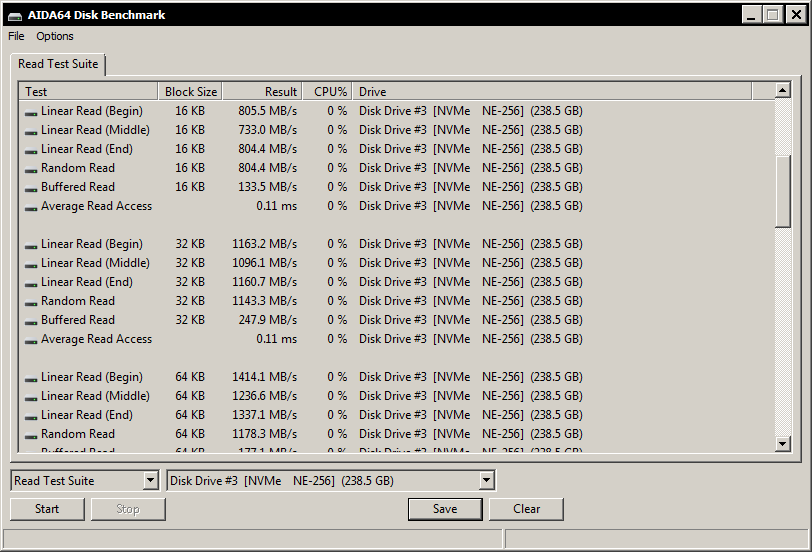Viewport: 812px width, 552px height.
Task: Click the Save button
Action: tap(445, 509)
